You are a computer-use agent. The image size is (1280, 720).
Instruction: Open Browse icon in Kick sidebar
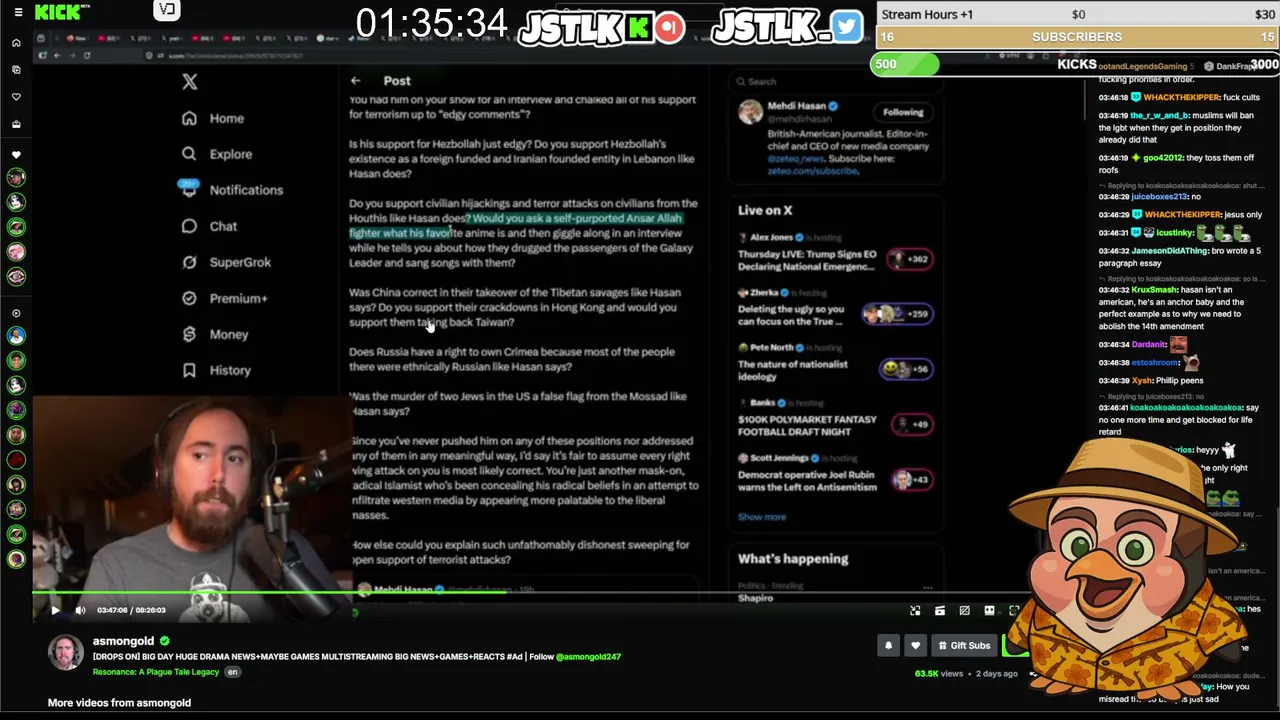point(16,70)
